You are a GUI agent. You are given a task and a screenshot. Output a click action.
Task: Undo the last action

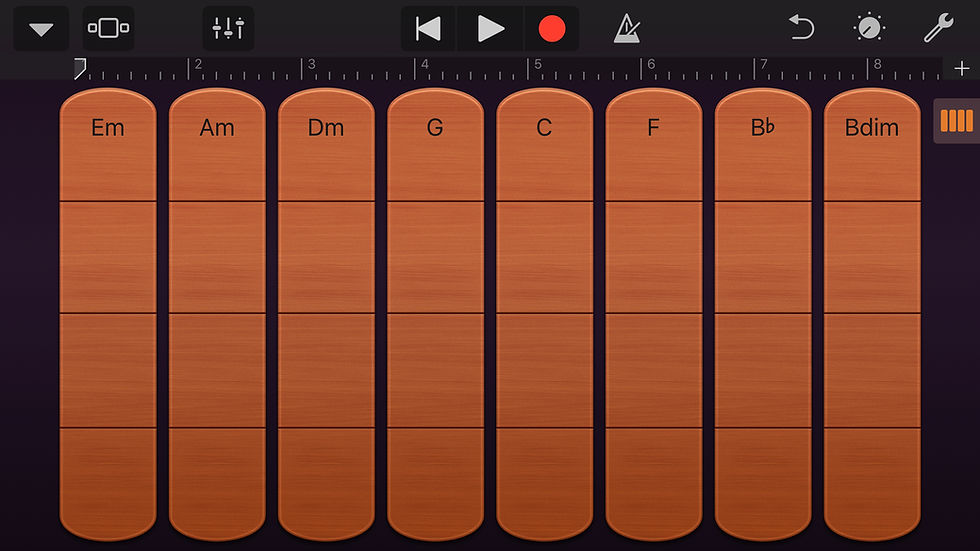click(801, 28)
